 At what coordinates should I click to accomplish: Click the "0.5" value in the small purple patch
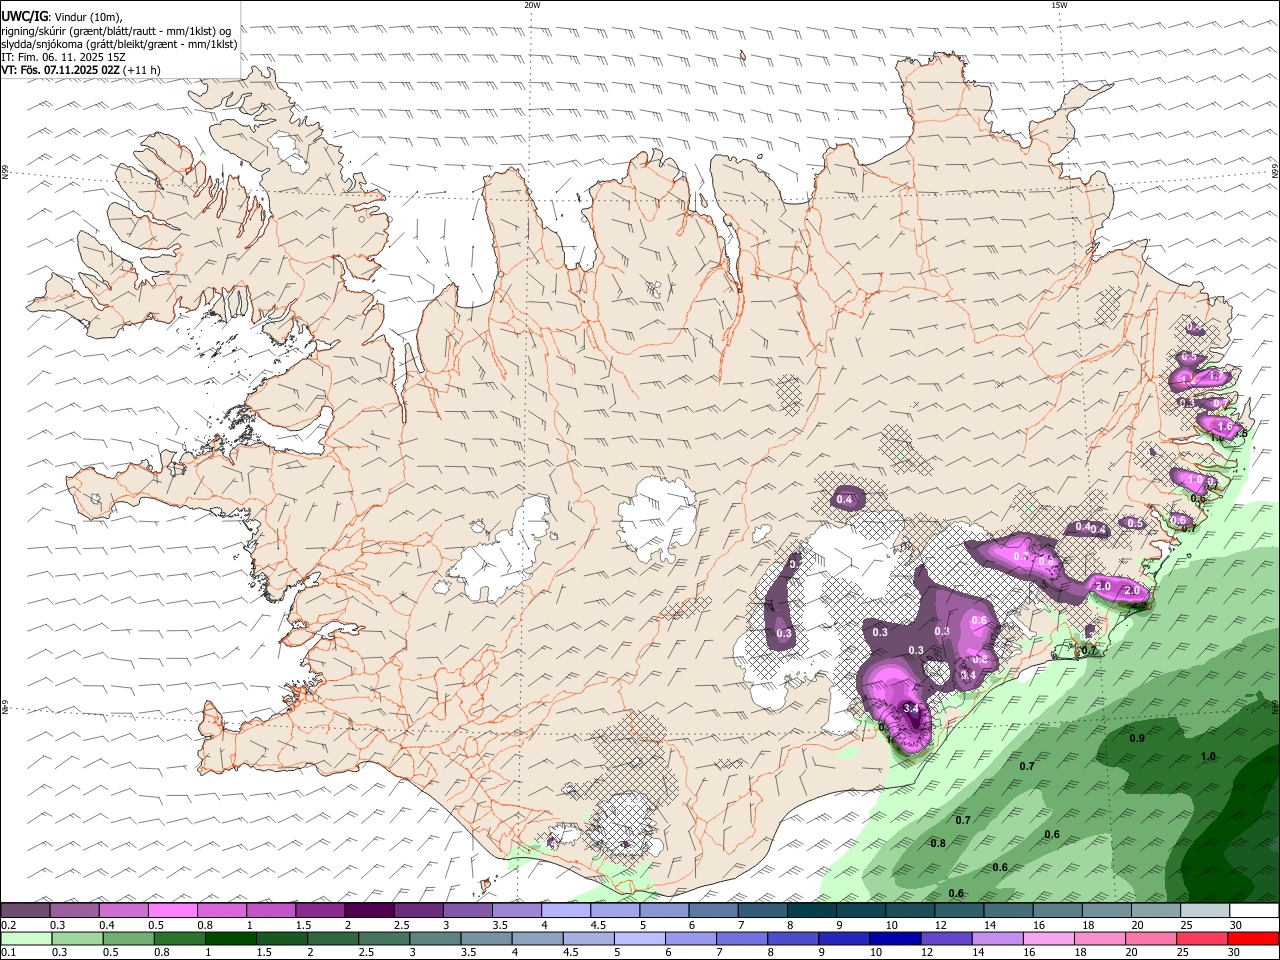(x=1135, y=523)
